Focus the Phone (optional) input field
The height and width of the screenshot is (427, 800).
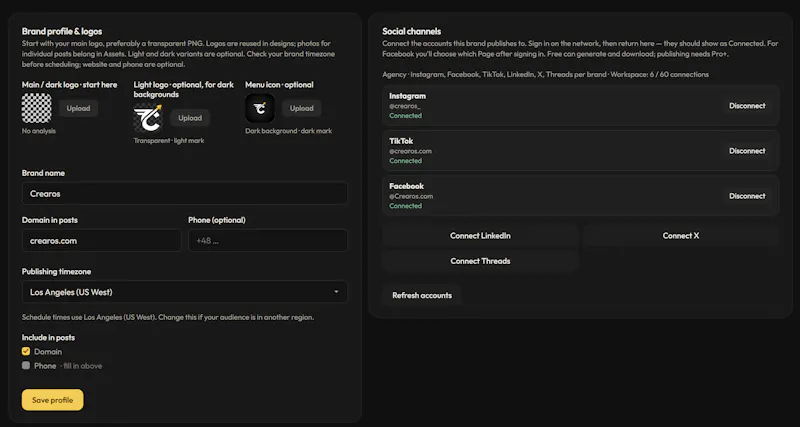coord(268,240)
